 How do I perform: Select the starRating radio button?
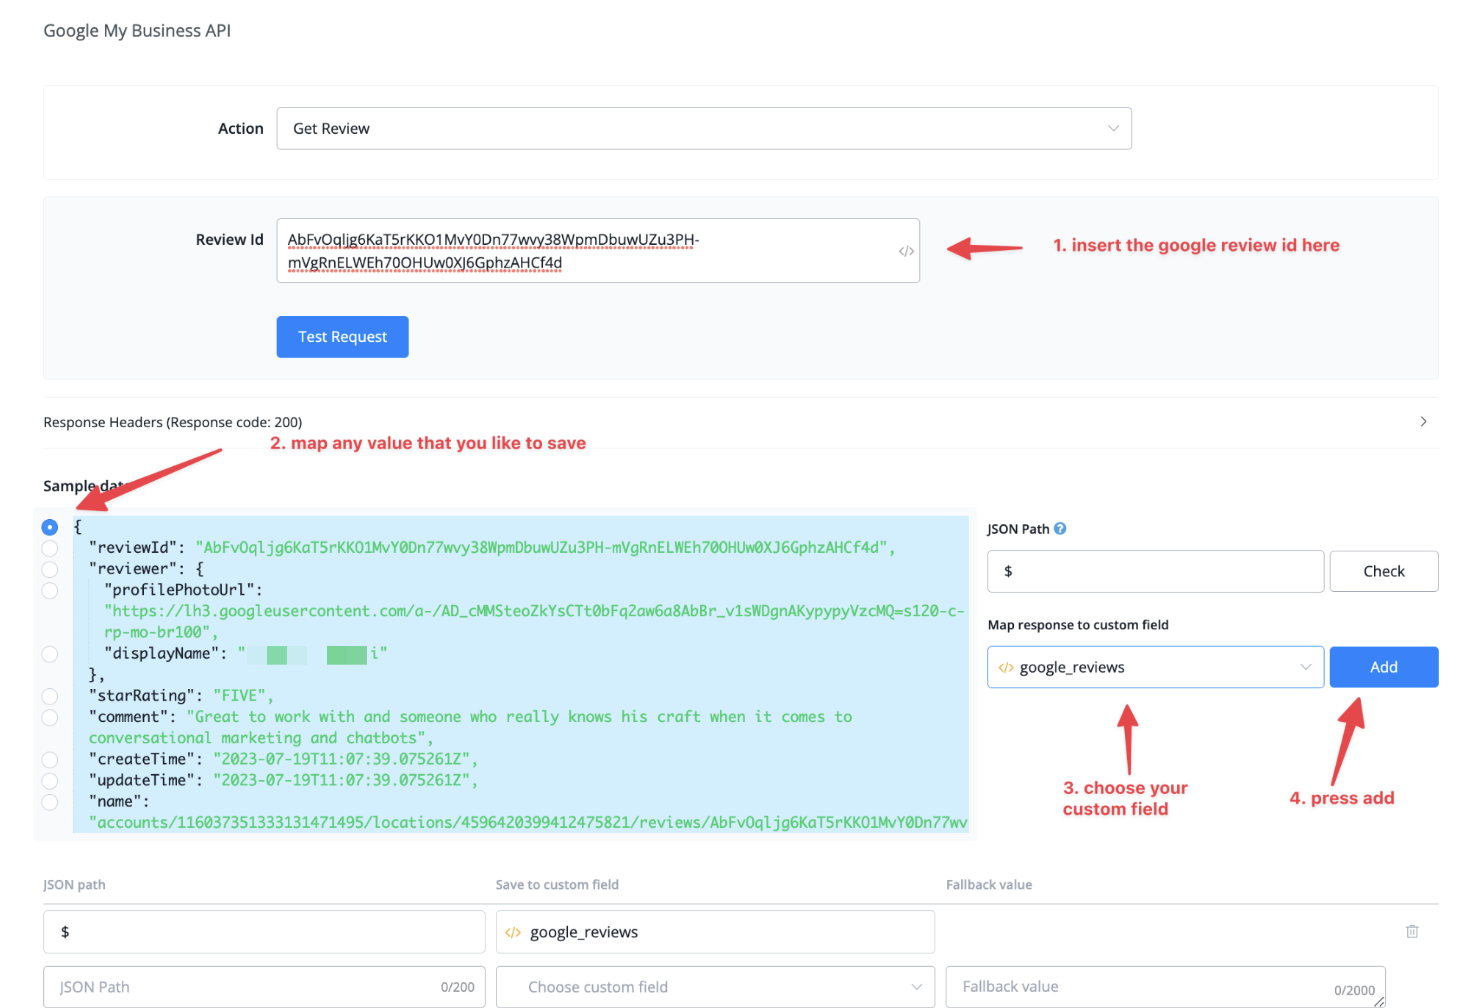[50, 696]
